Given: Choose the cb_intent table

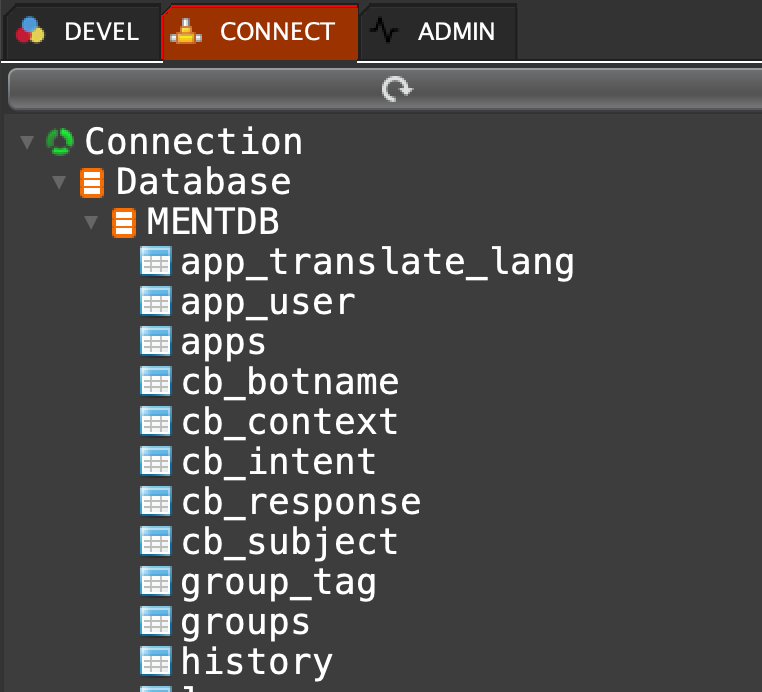Looking at the screenshot, I should pyautogui.click(x=278, y=462).
